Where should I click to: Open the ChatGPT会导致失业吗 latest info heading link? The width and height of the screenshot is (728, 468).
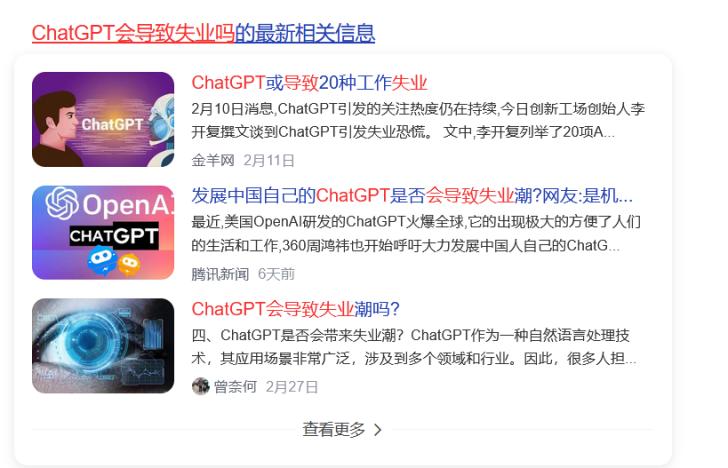pyautogui.click(x=203, y=33)
